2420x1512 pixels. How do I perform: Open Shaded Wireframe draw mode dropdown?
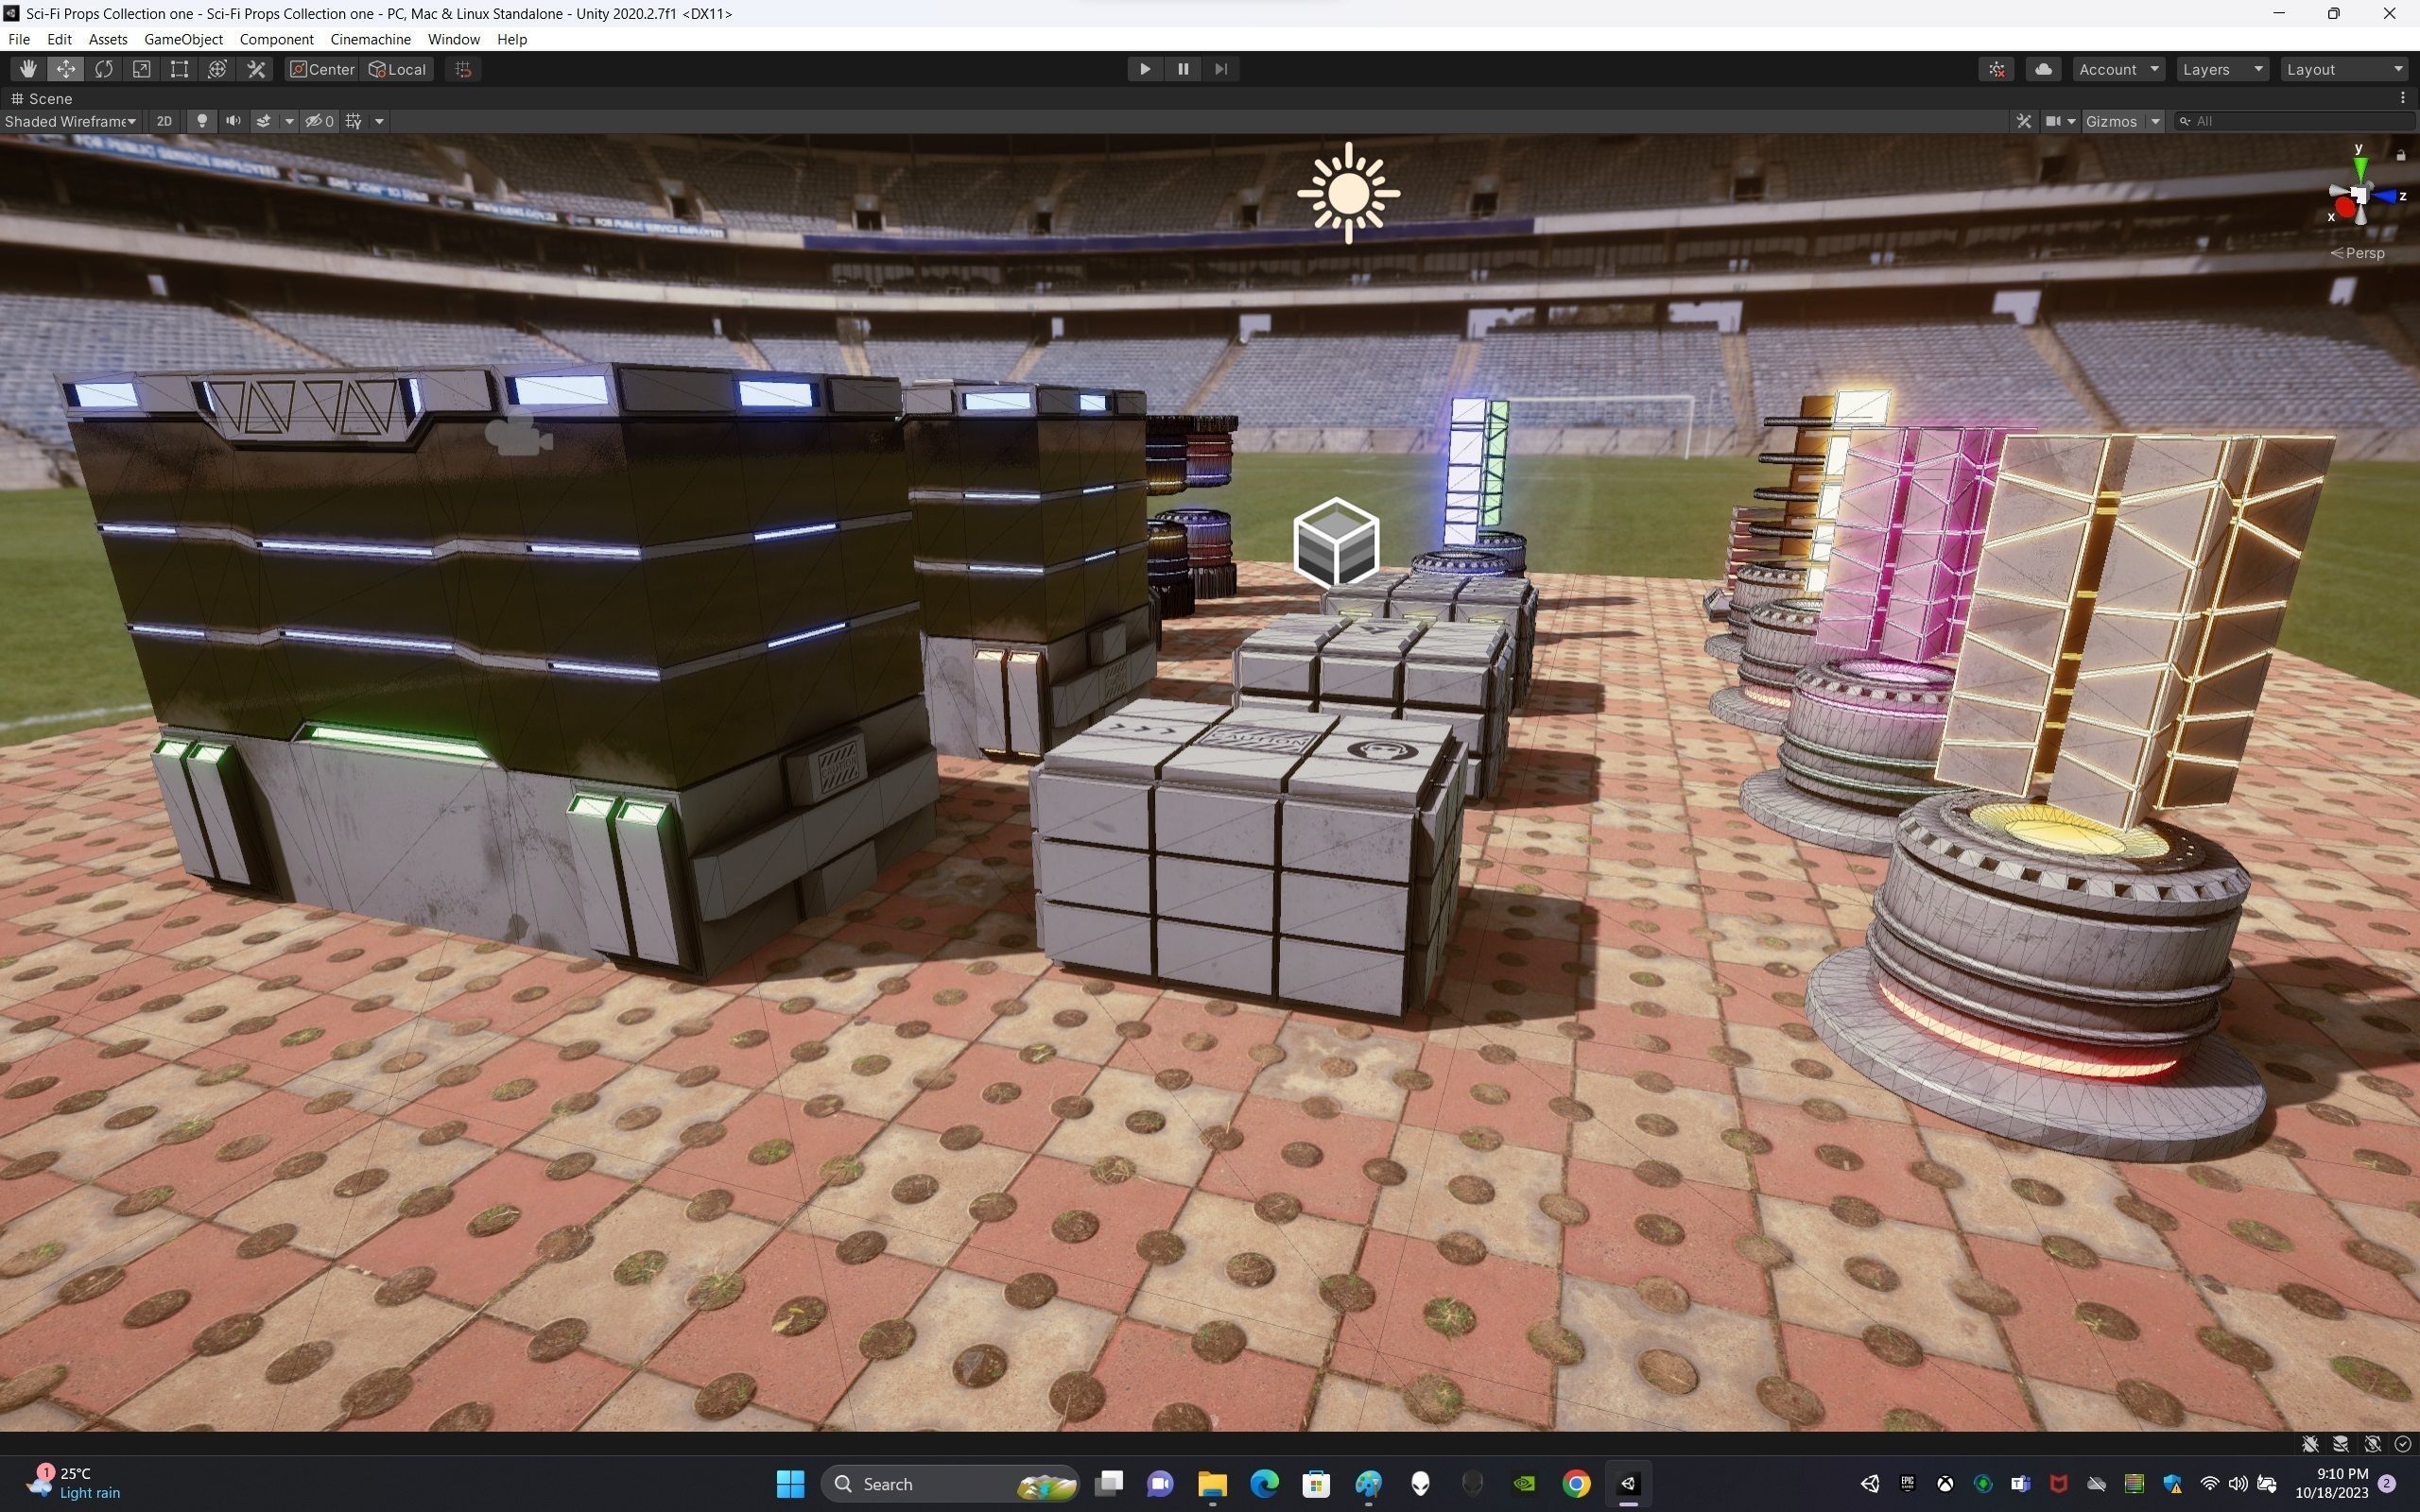tap(70, 121)
